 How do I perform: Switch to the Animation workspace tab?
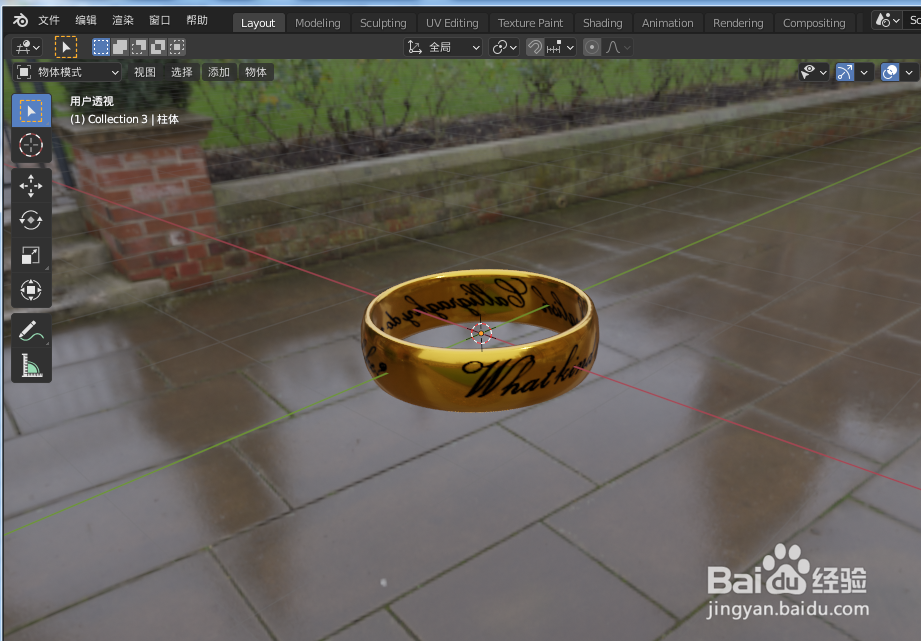tap(667, 23)
